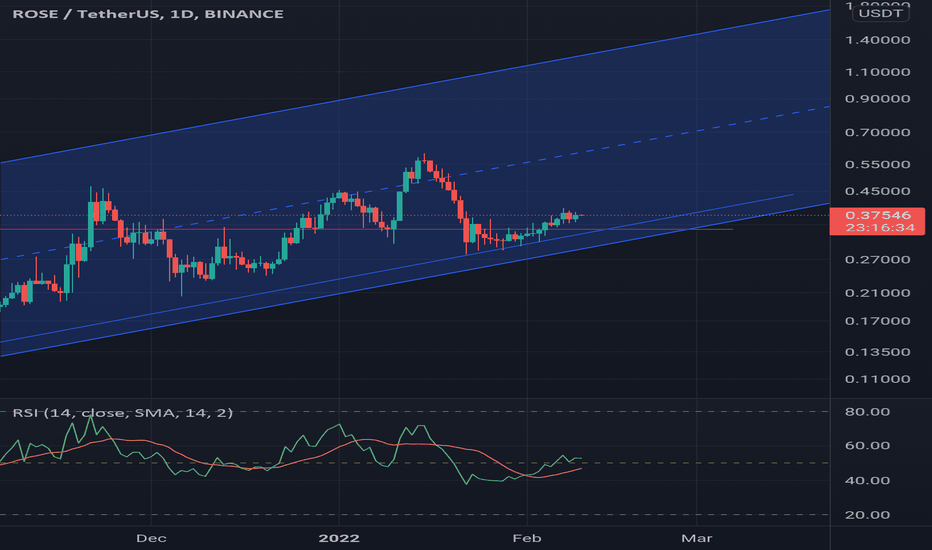The image size is (932, 550).
Task: Click the RSI 20.00 scale label
Action: [867, 515]
